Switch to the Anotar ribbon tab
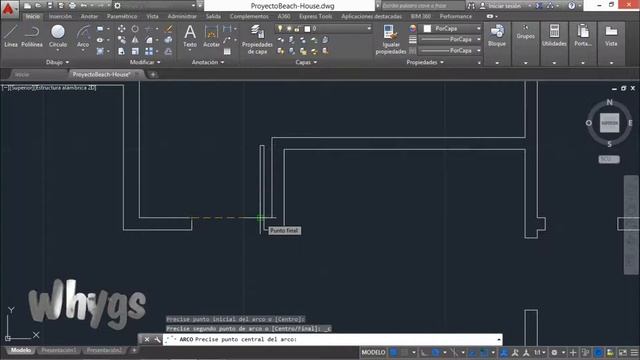Screen dimensions: 640x360 (89, 16)
